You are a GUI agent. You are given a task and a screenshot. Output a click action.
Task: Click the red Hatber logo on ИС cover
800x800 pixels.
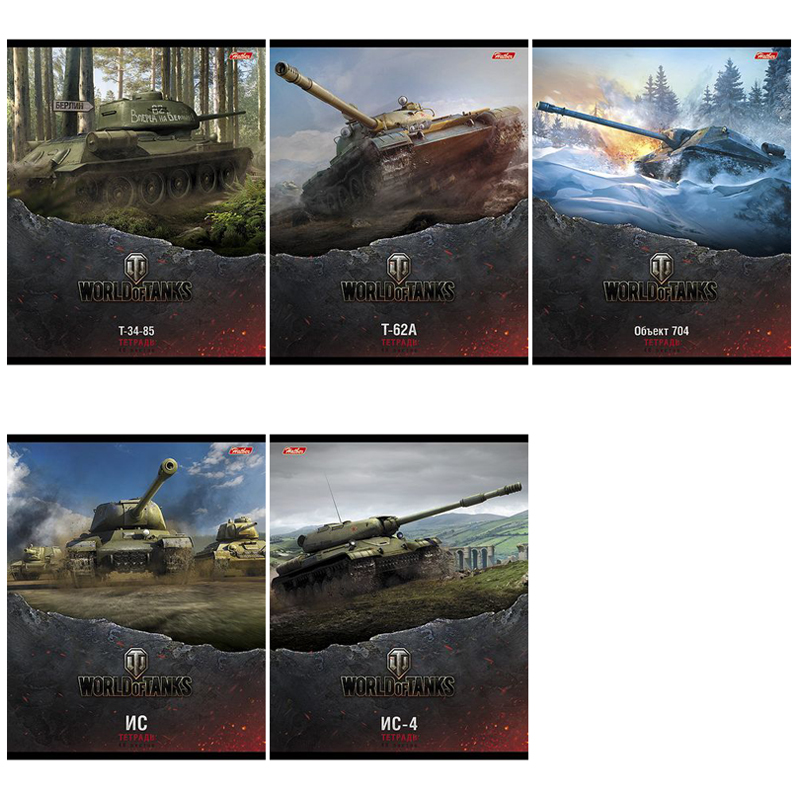[x=241, y=451]
